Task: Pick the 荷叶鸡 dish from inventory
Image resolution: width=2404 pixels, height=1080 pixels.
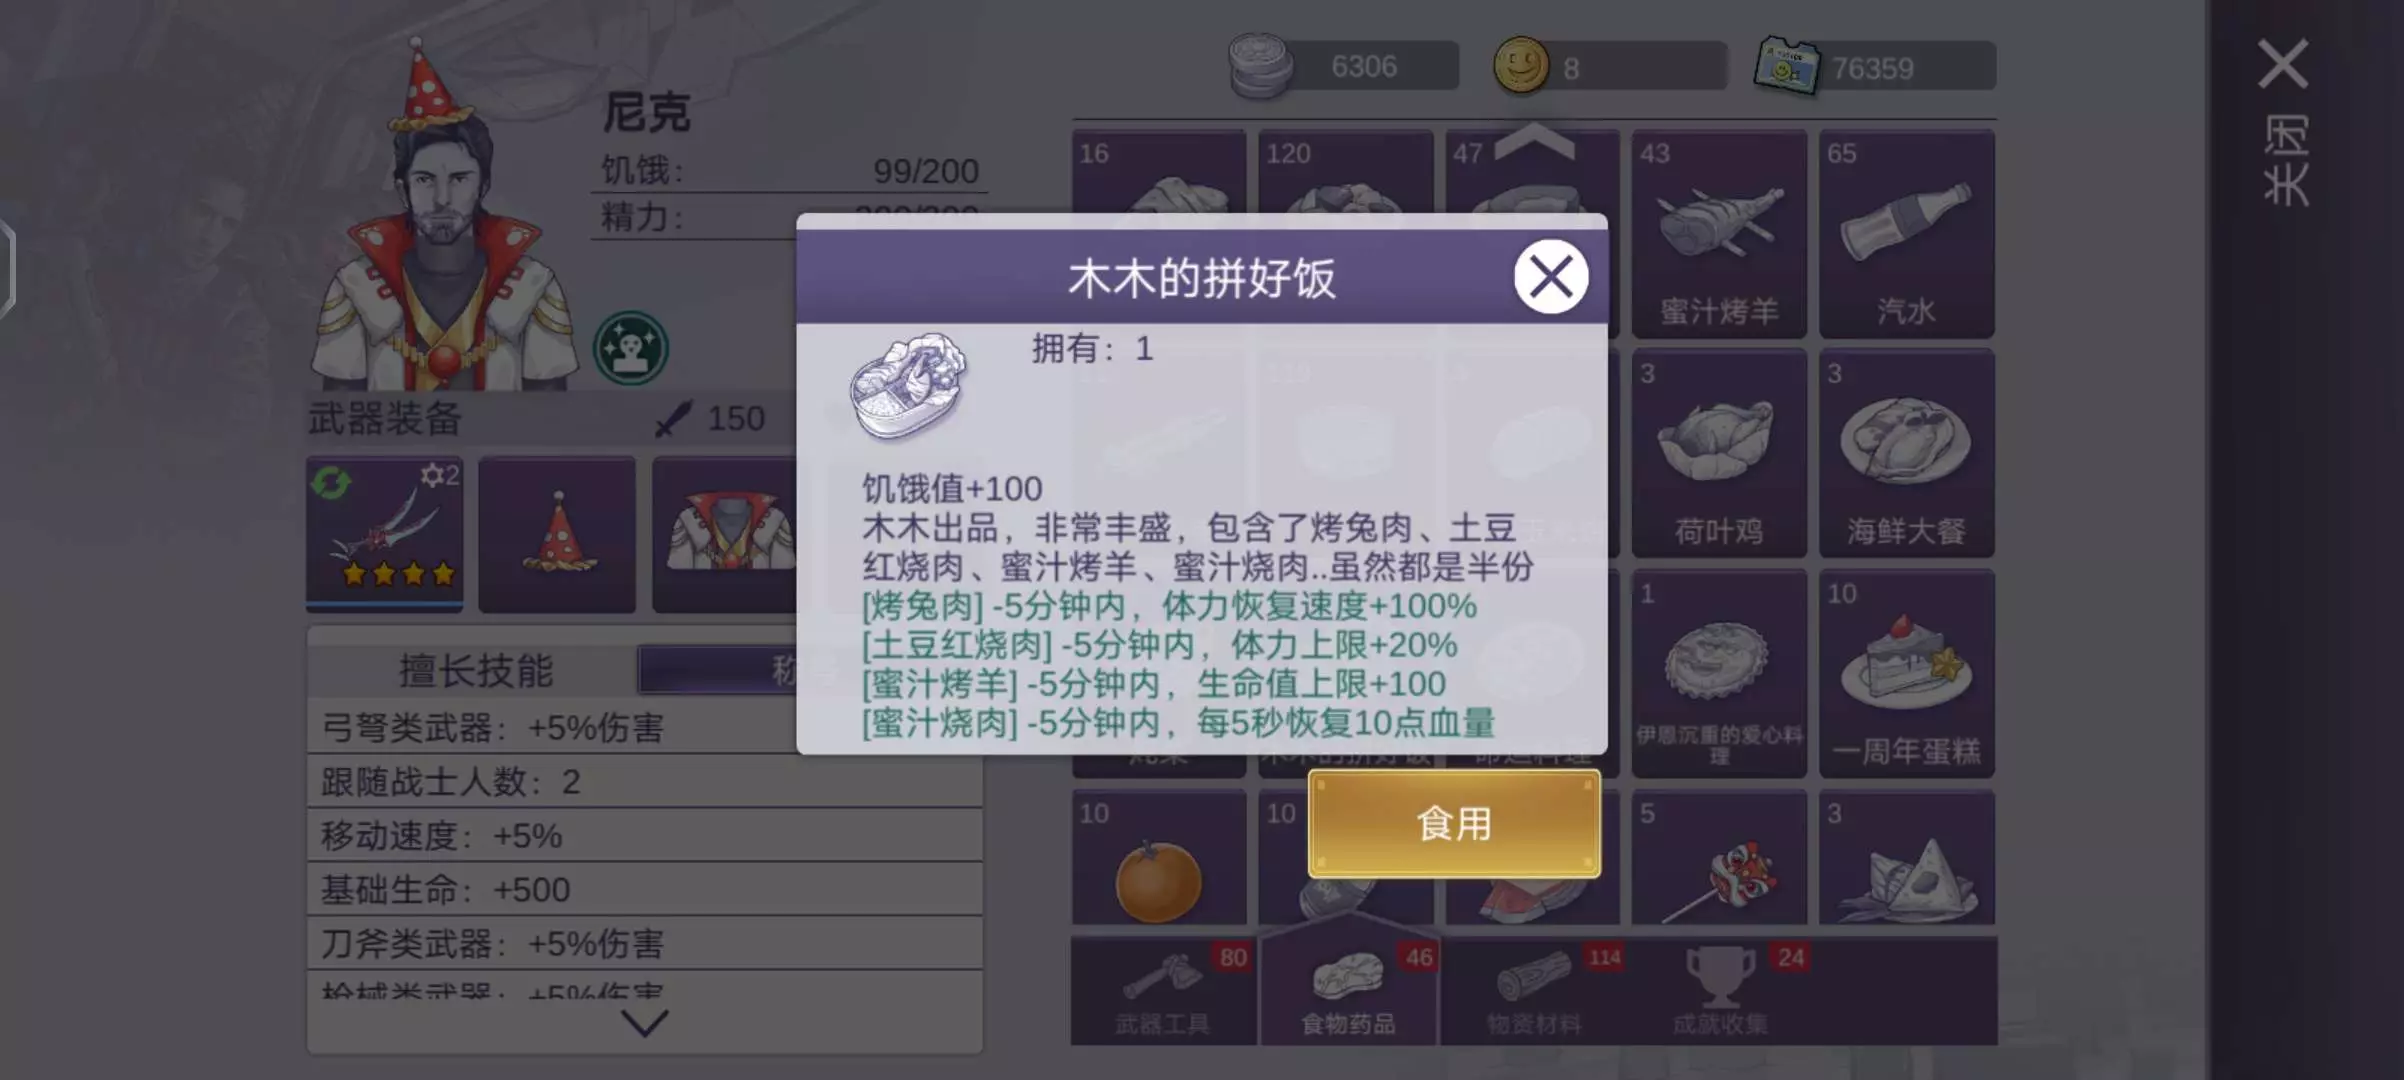Action: [x=1719, y=453]
